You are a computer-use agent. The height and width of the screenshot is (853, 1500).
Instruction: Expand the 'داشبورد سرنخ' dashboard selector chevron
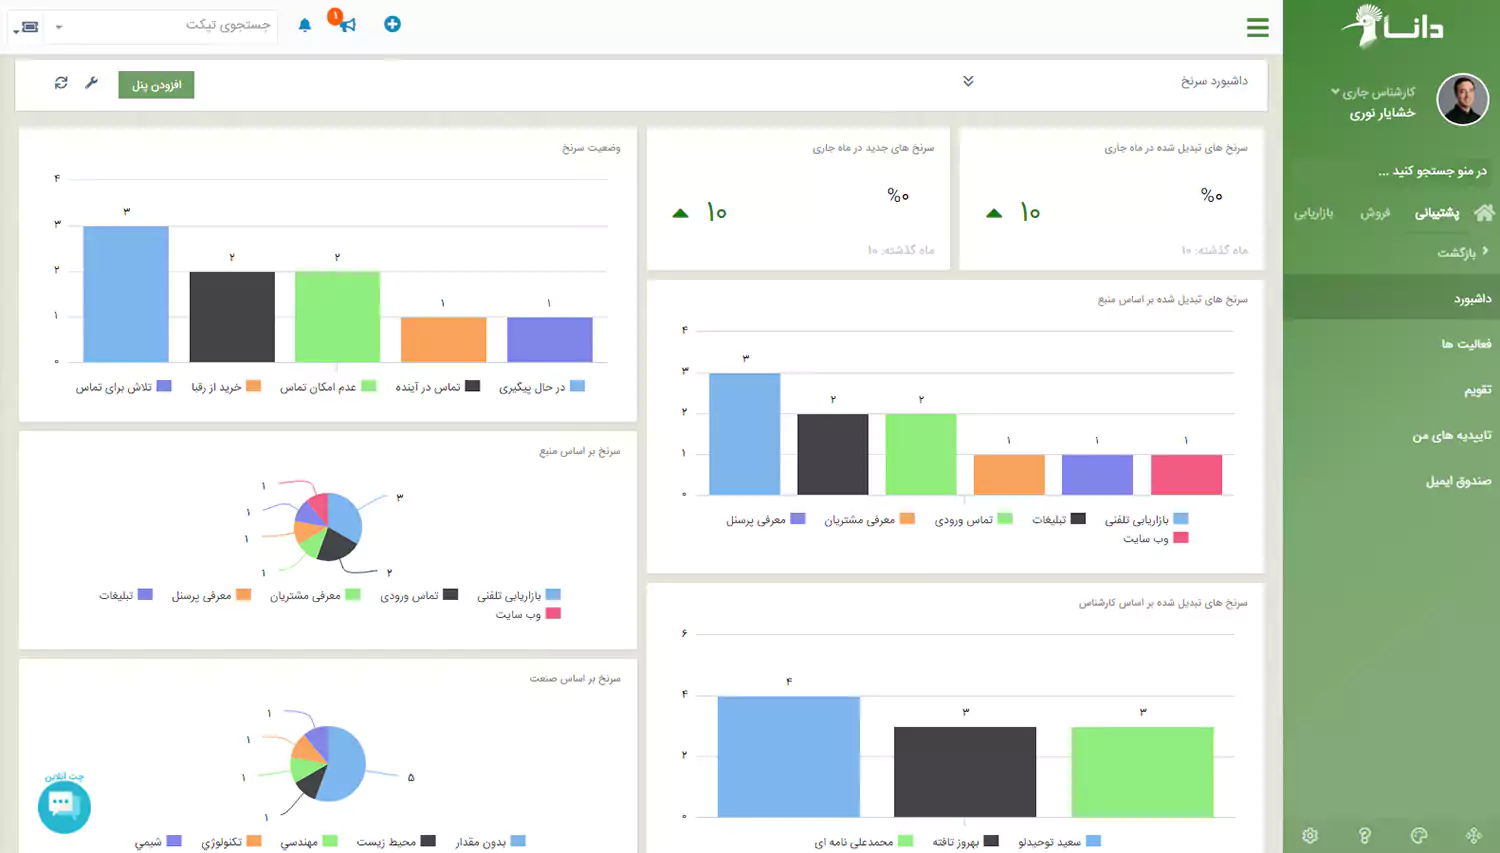coord(968,81)
